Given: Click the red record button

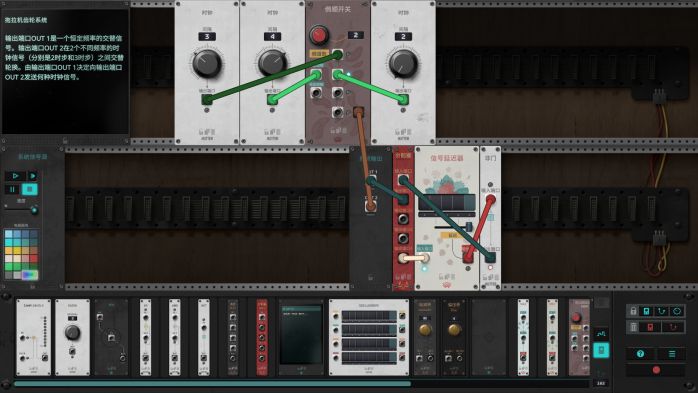Looking at the screenshot, I should click(x=656, y=370).
